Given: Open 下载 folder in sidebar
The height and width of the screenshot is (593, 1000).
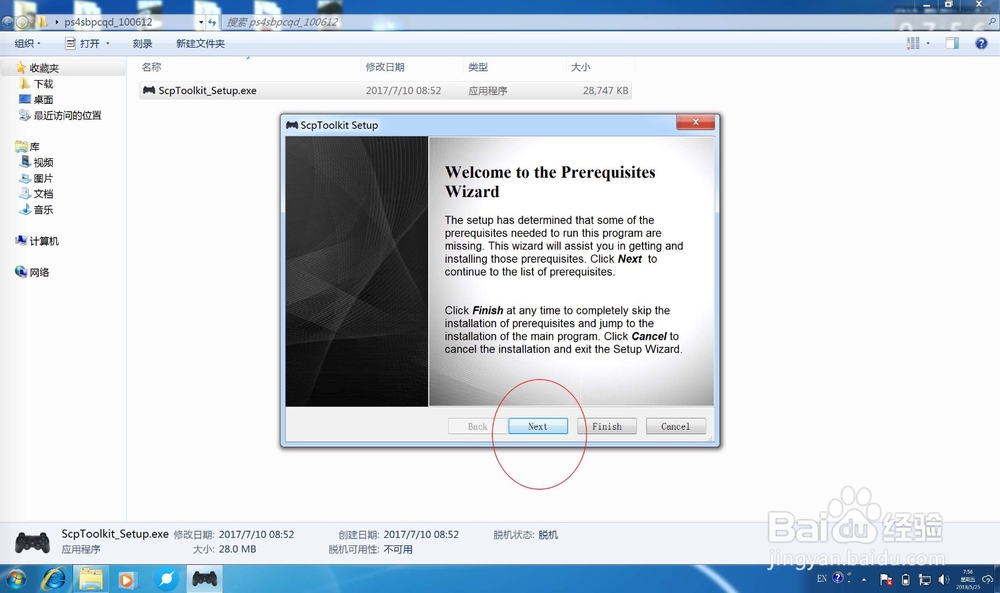Looking at the screenshot, I should [x=43, y=84].
